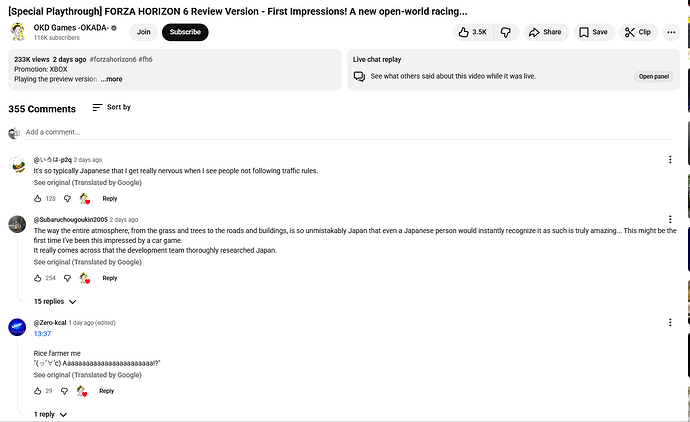Expand the 1 reply thread

50,414
